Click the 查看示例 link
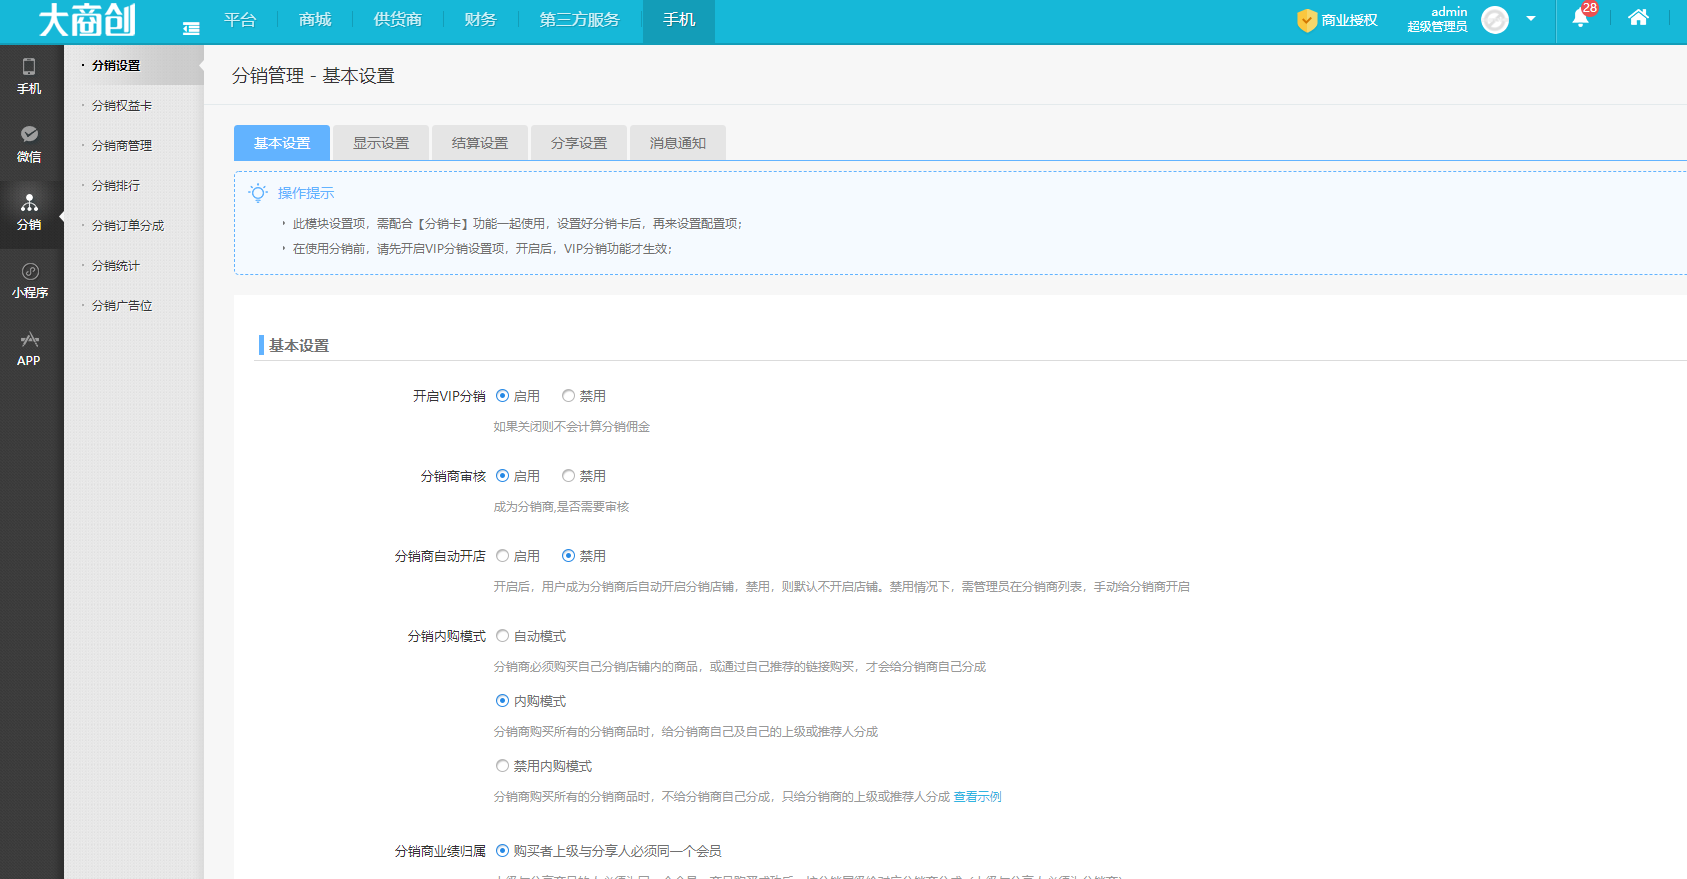The height and width of the screenshot is (879, 1687). [977, 797]
